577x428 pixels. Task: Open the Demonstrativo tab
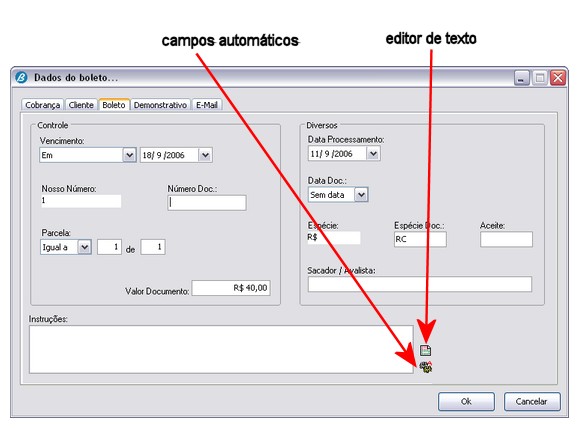160,105
